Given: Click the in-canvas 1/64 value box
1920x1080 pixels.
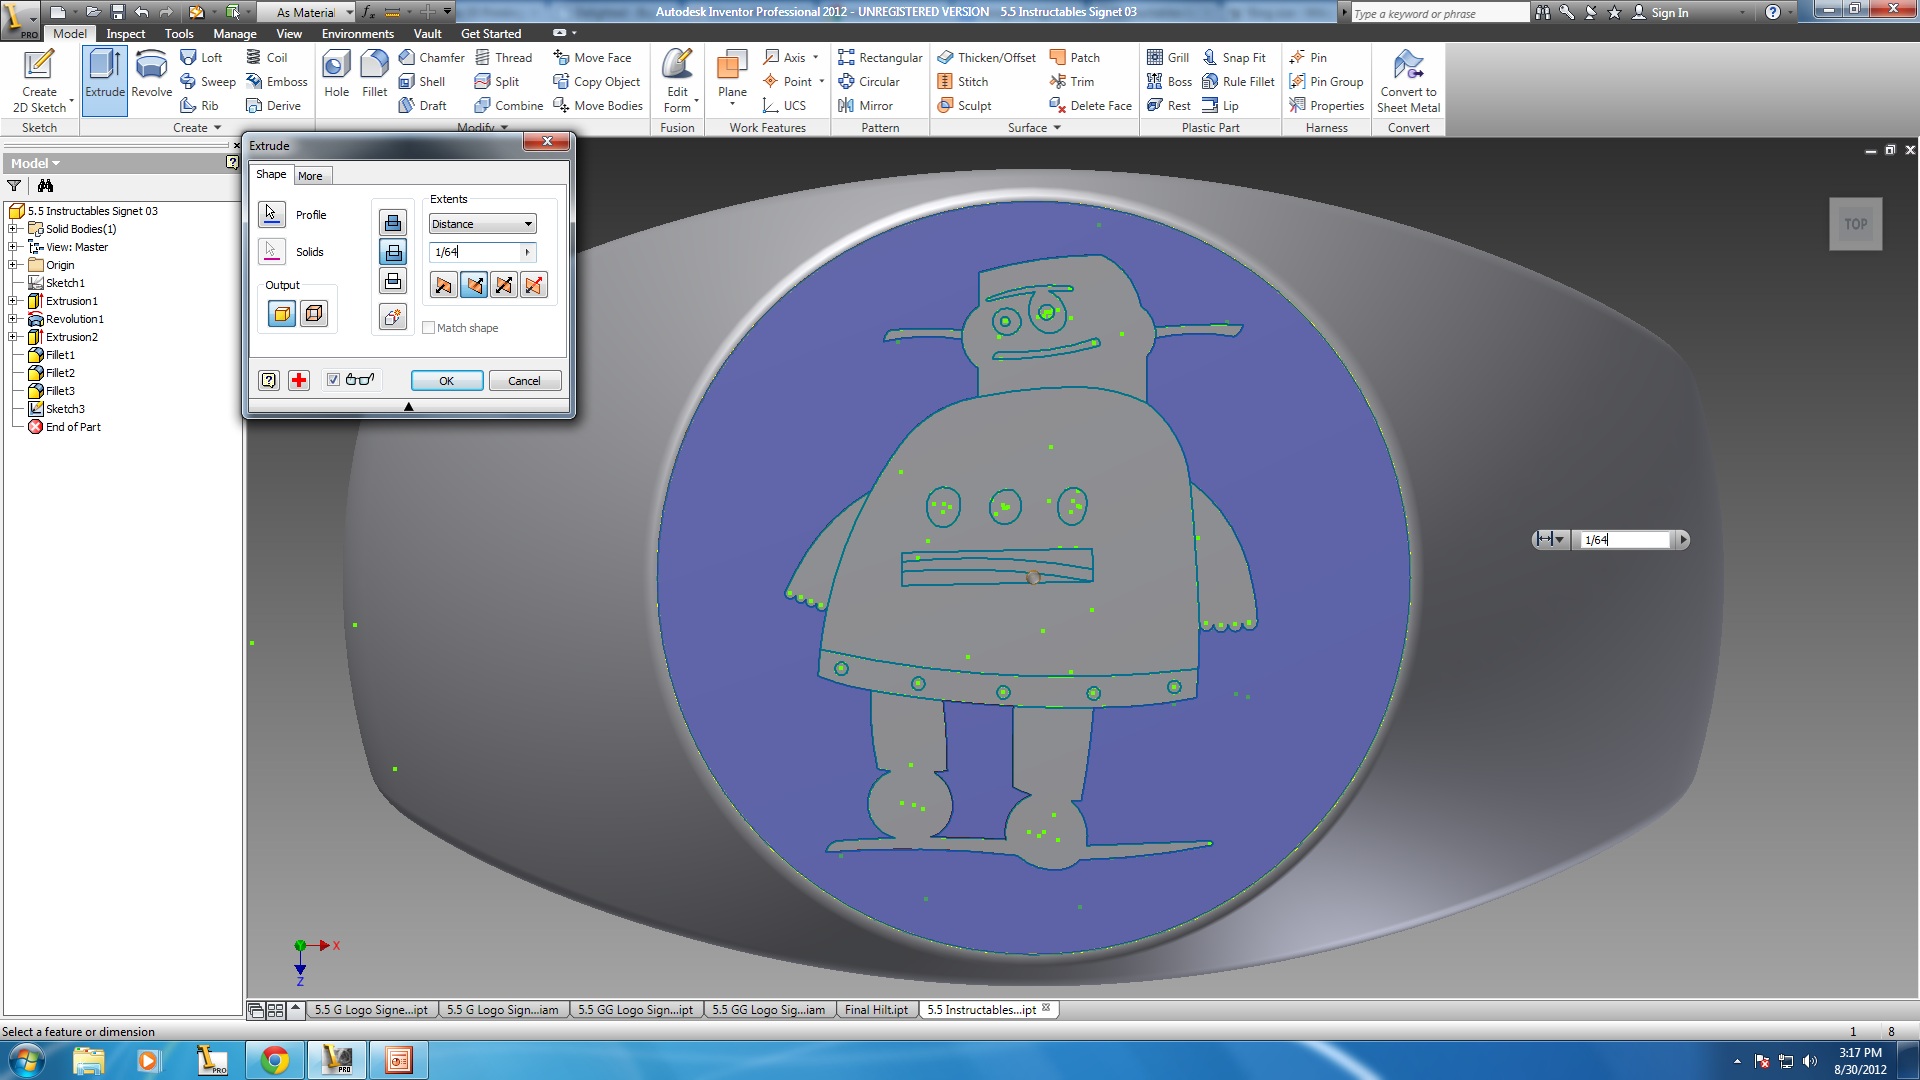Looking at the screenshot, I should coord(1626,540).
